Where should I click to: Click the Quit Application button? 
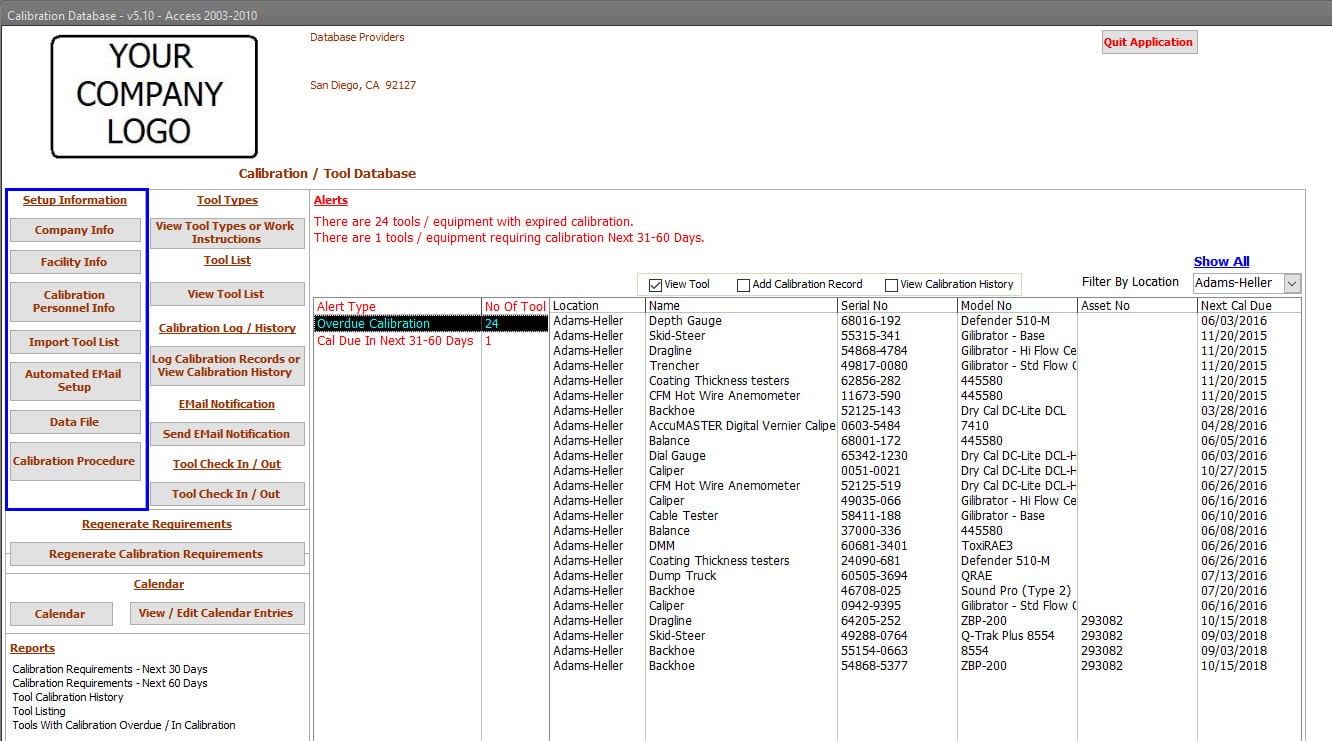pyautogui.click(x=1148, y=42)
